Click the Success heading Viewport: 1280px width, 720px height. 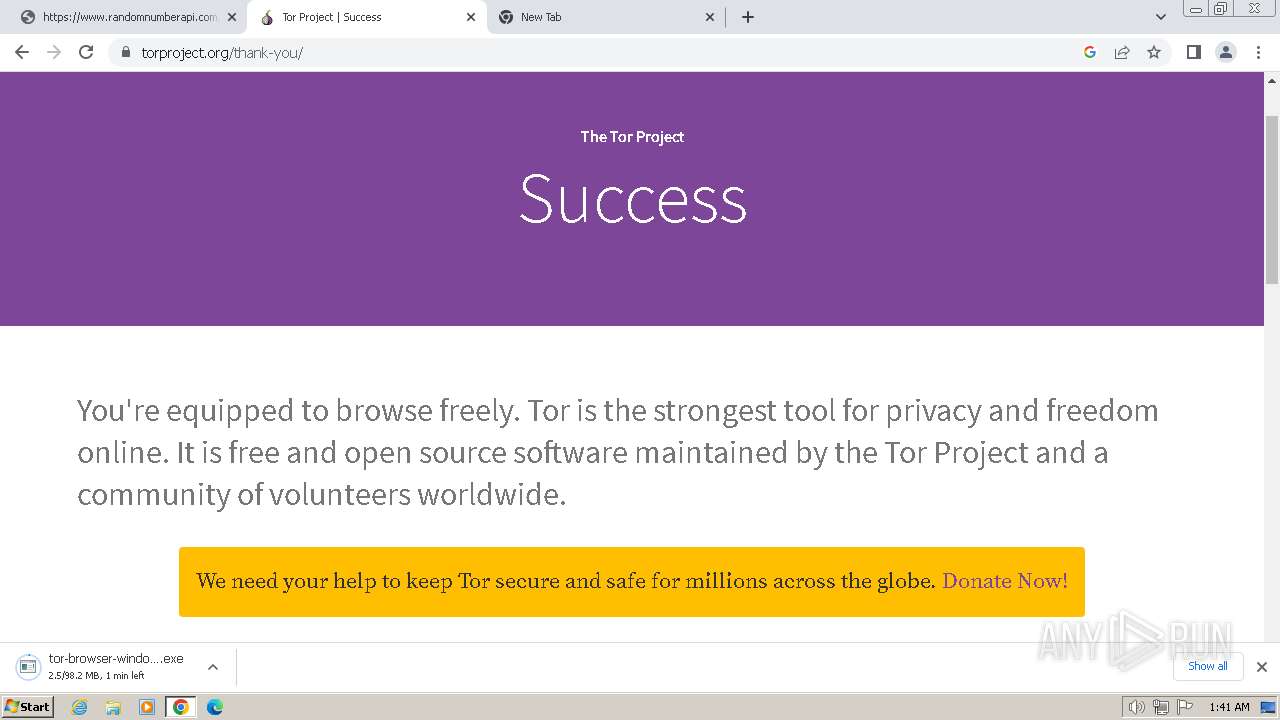632,199
